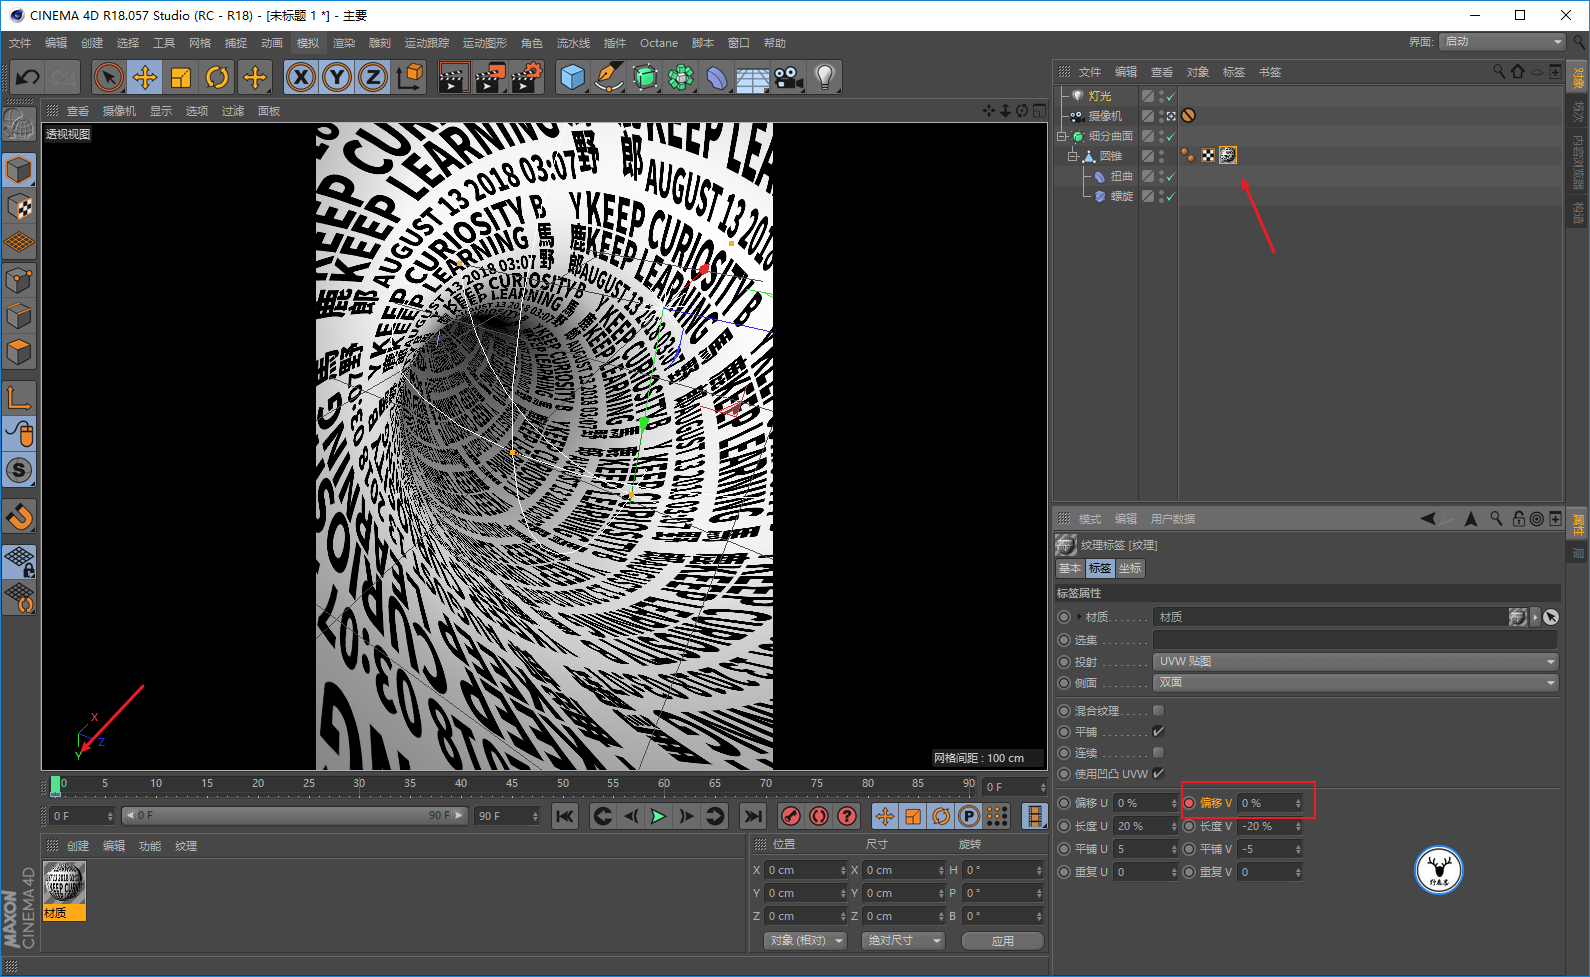The width and height of the screenshot is (1590, 977).
Task: Open the array/instance generator icon
Action: point(681,77)
